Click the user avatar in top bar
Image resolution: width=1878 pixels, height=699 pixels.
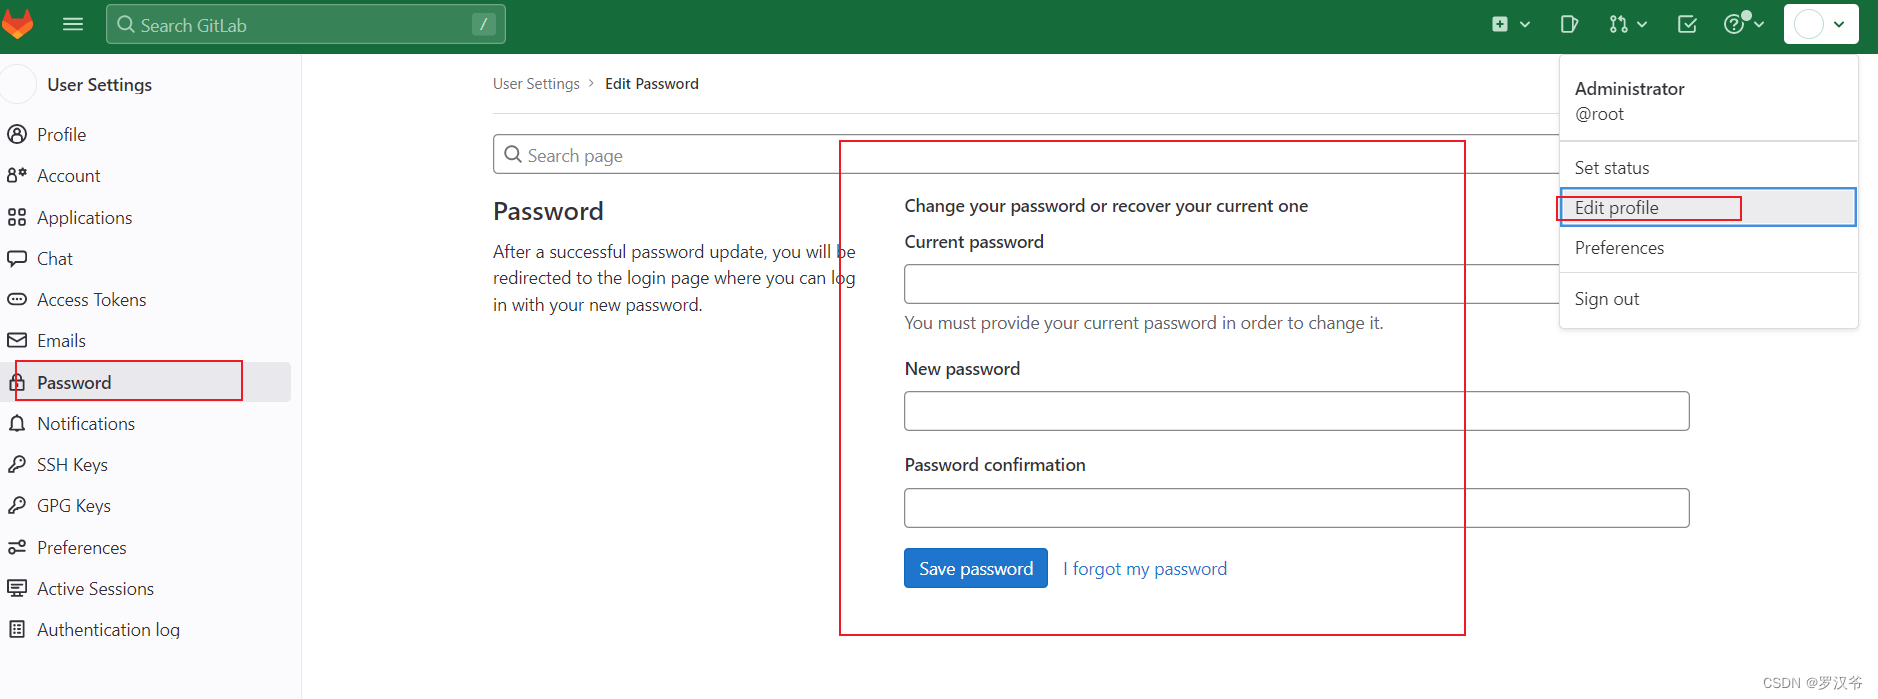pos(1809,24)
